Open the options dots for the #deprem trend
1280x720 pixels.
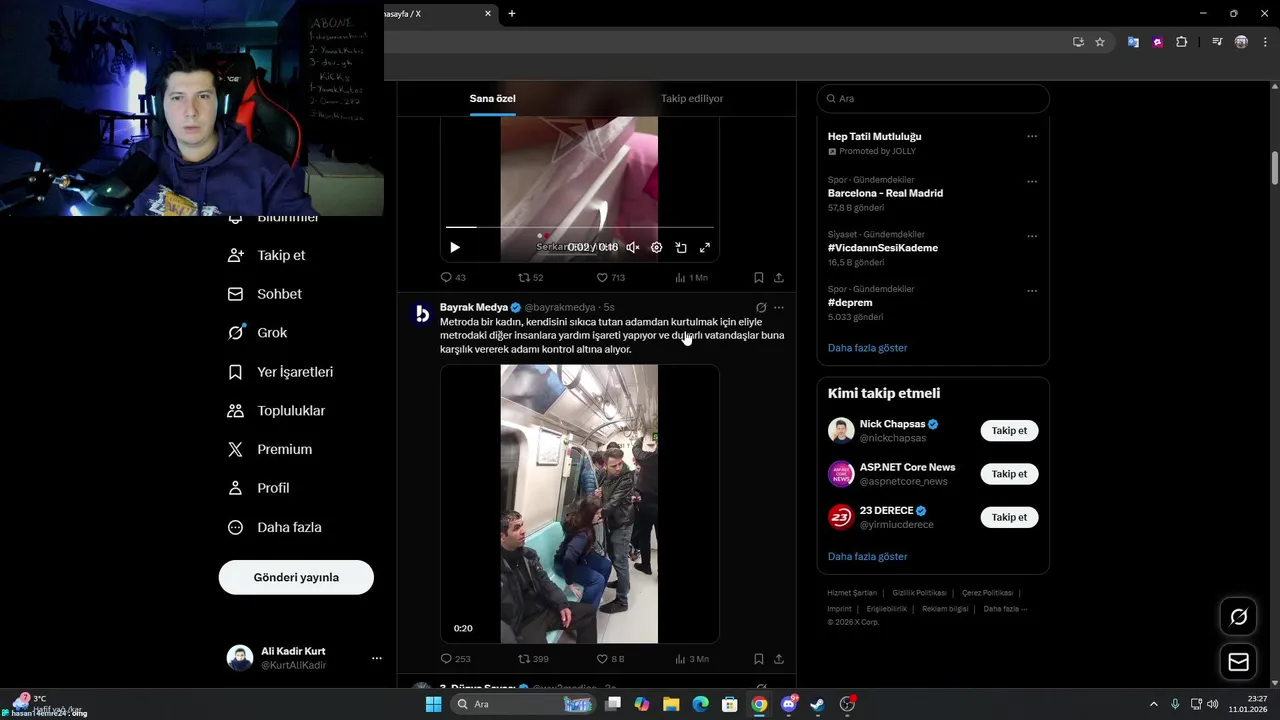(x=1032, y=291)
